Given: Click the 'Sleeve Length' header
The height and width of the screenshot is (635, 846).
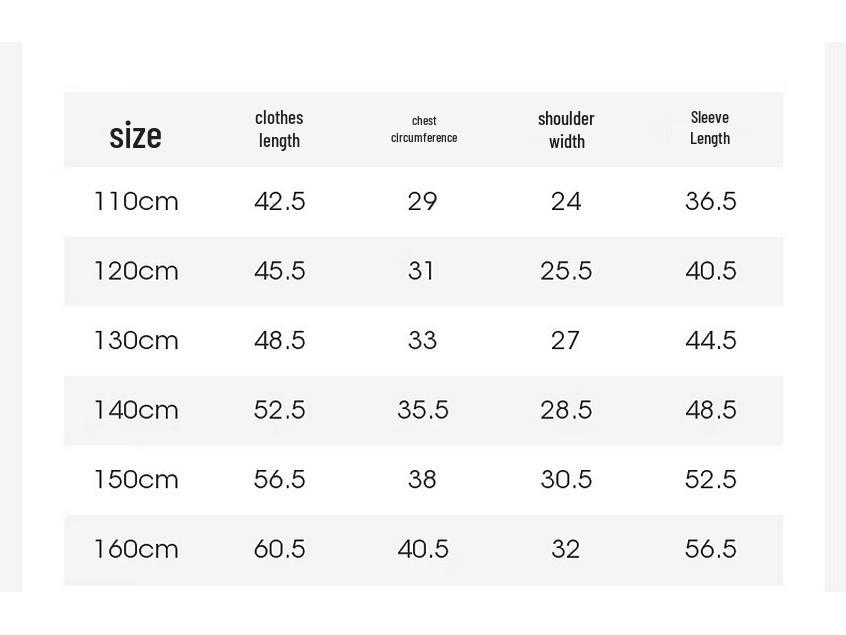Looking at the screenshot, I should pos(710,128).
